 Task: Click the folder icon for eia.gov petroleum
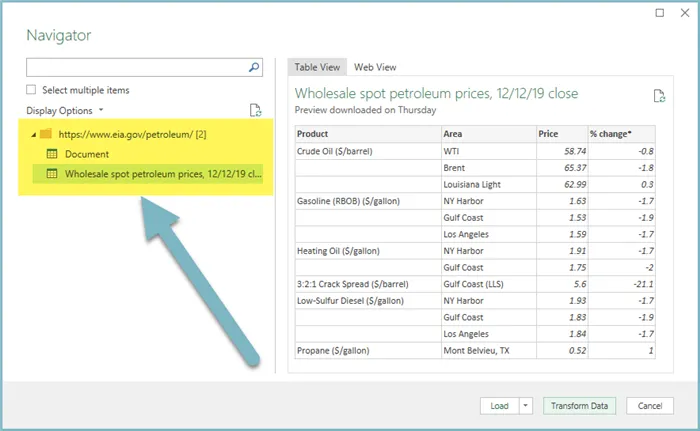tap(46, 133)
